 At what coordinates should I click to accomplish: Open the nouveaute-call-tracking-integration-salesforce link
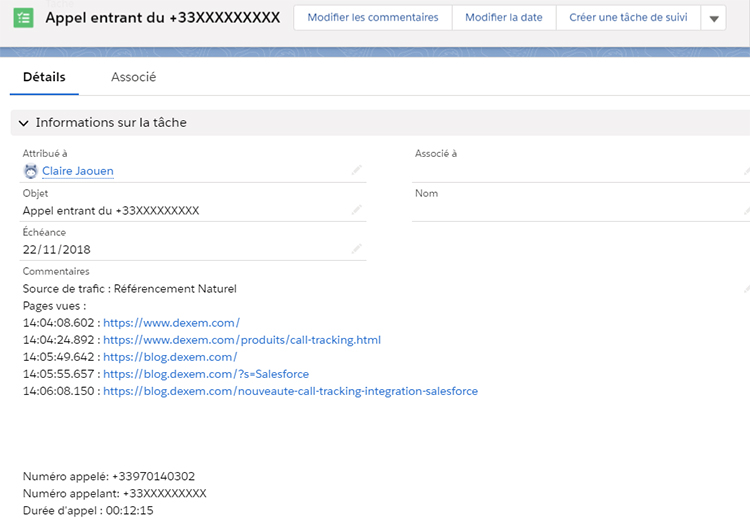pos(290,391)
